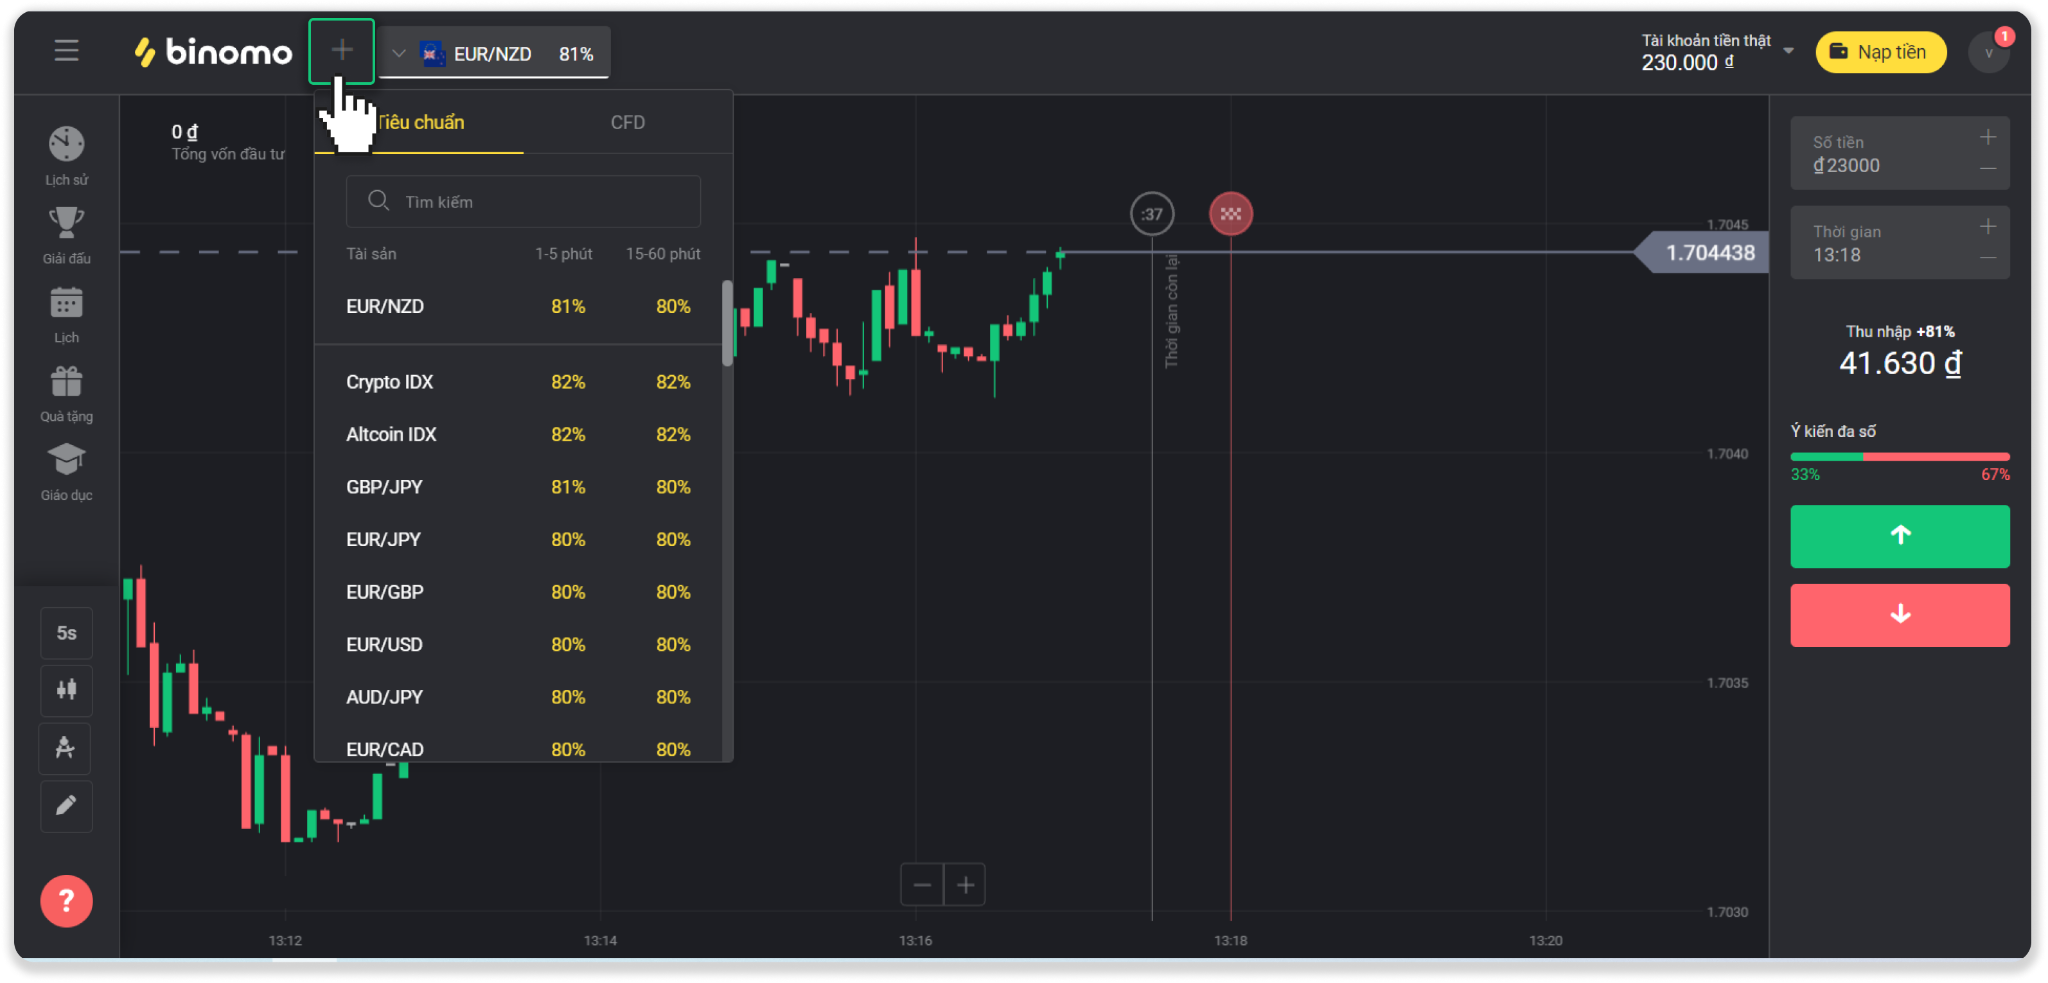Screen dimensions: 2048x983
Task: Expand the real account balance dropdown
Action: (x=1788, y=51)
